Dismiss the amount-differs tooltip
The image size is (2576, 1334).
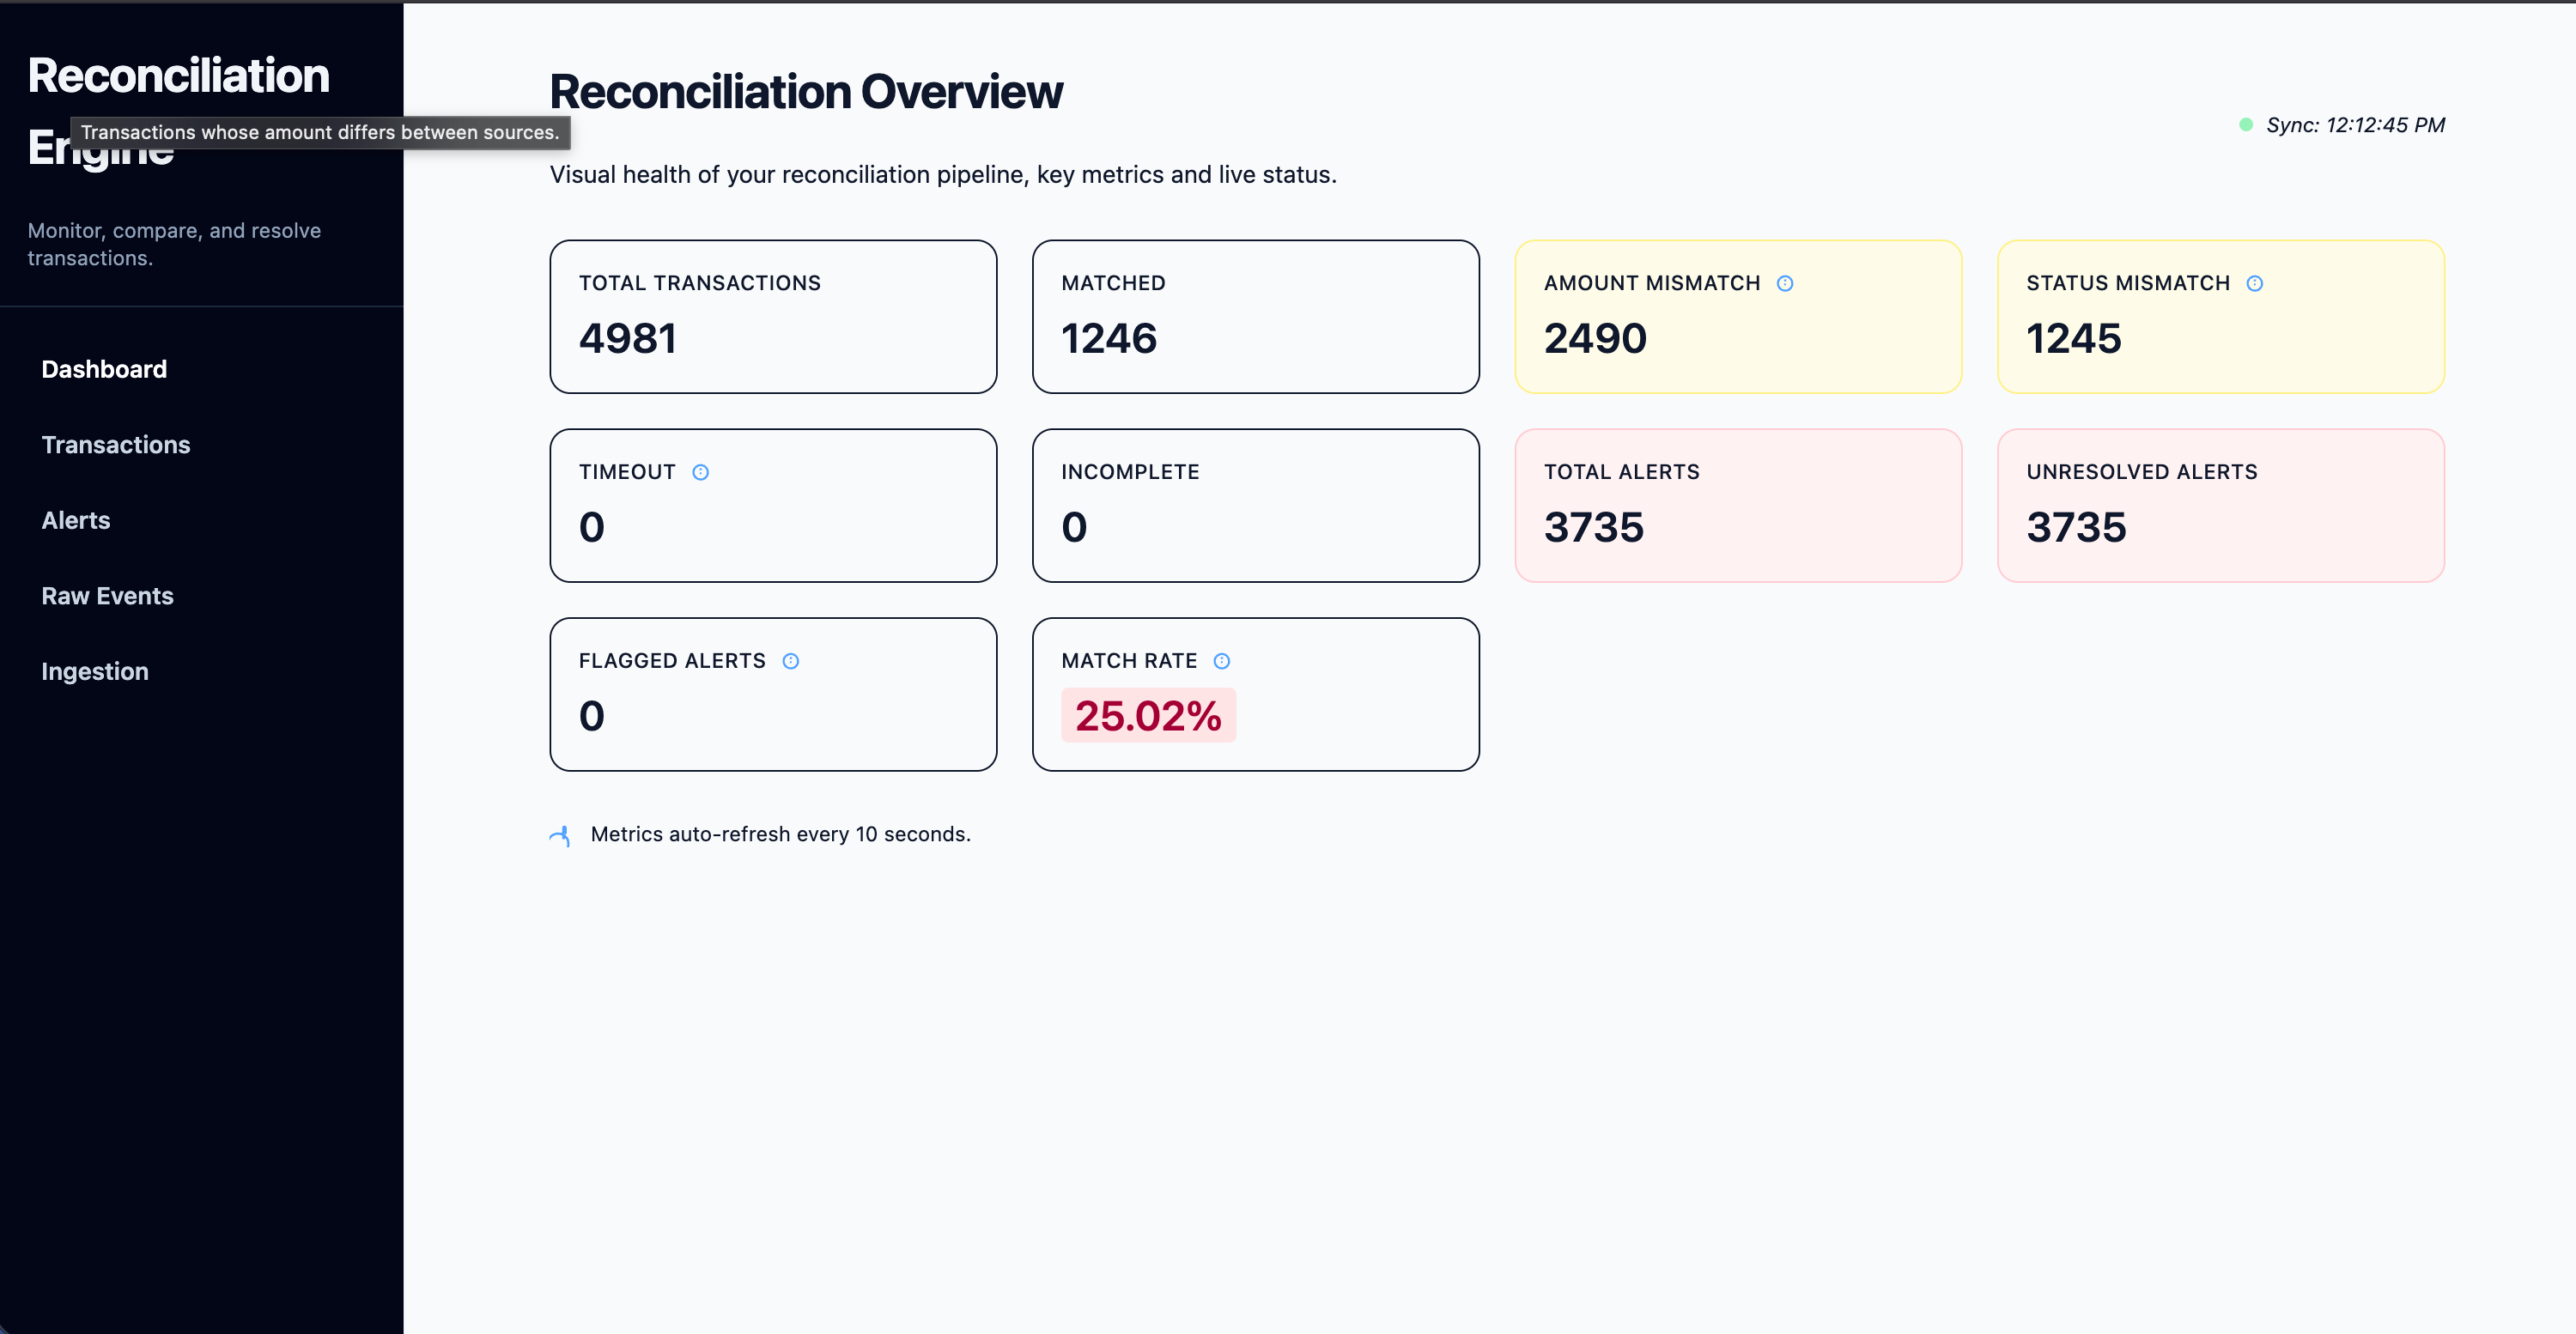tap(321, 132)
